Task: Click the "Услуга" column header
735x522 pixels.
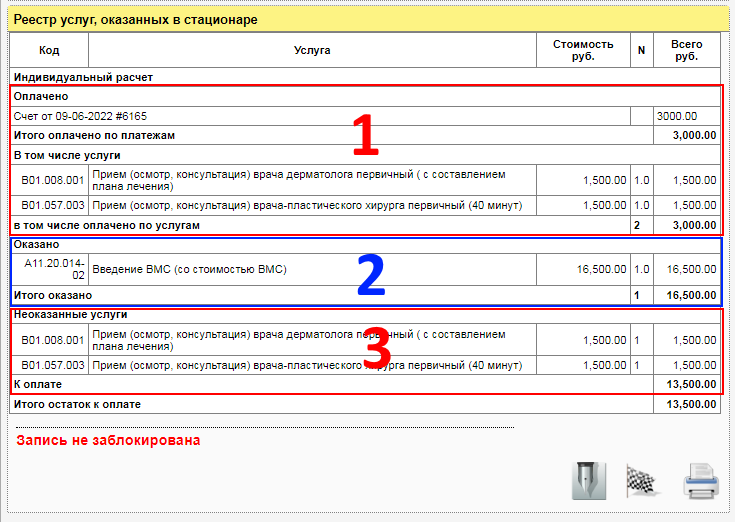Action: (x=312, y=50)
